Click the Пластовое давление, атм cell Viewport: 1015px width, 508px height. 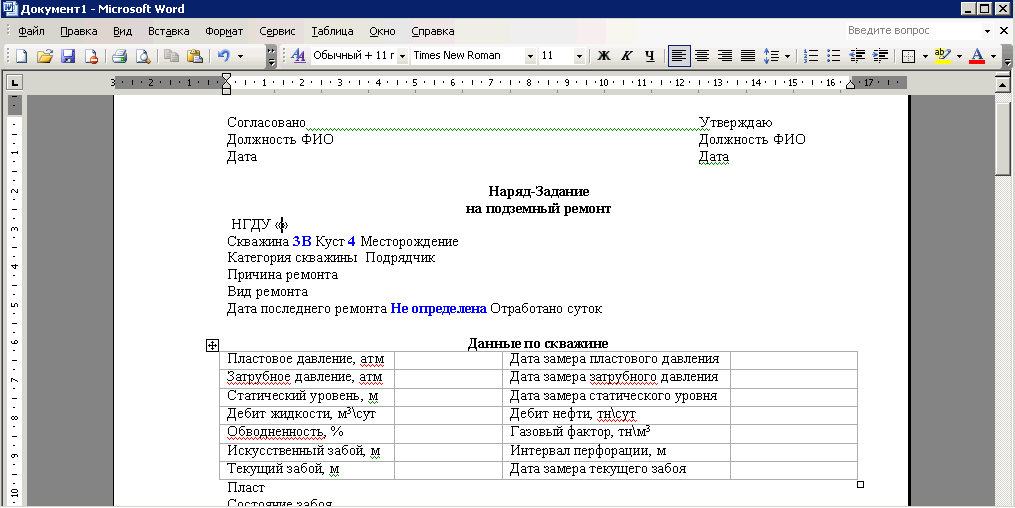coord(307,360)
